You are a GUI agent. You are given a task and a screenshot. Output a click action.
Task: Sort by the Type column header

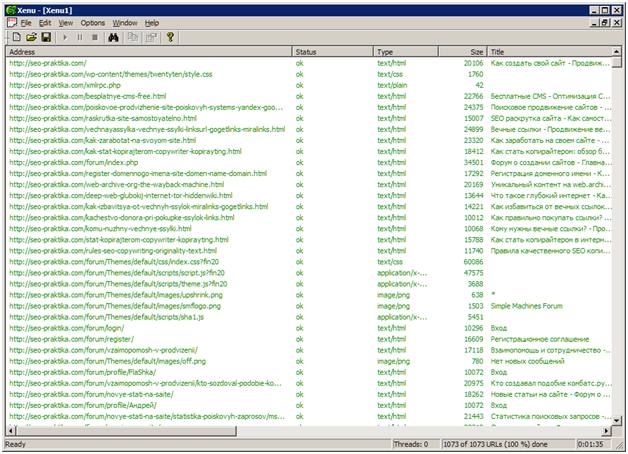click(x=406, y=52)
